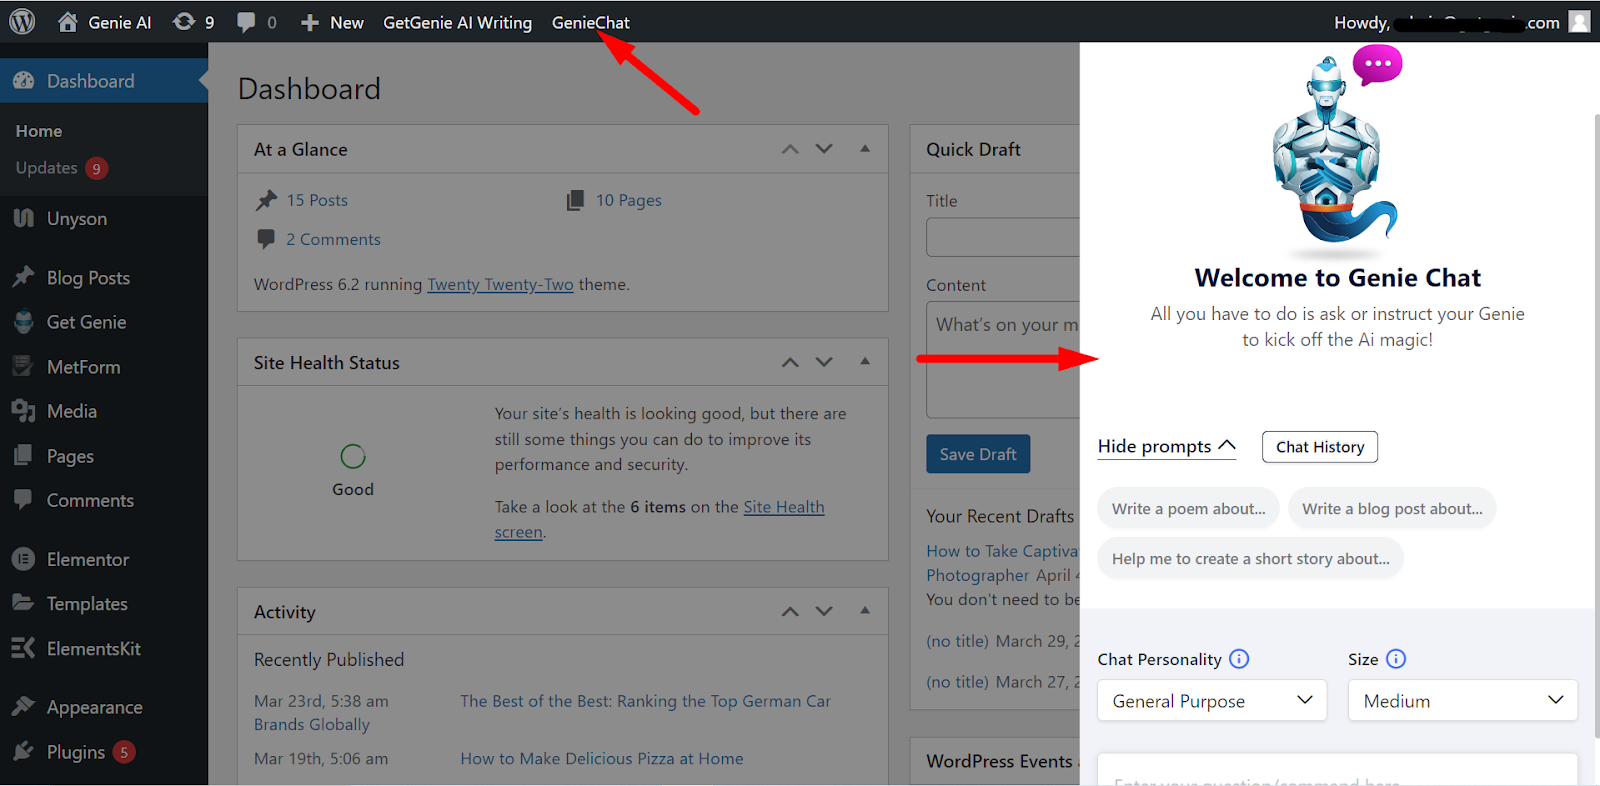The width and height of the screenshot is (1600, 786).
Task: Open GetGenie AI Writing menu
Action: [457, 22]
